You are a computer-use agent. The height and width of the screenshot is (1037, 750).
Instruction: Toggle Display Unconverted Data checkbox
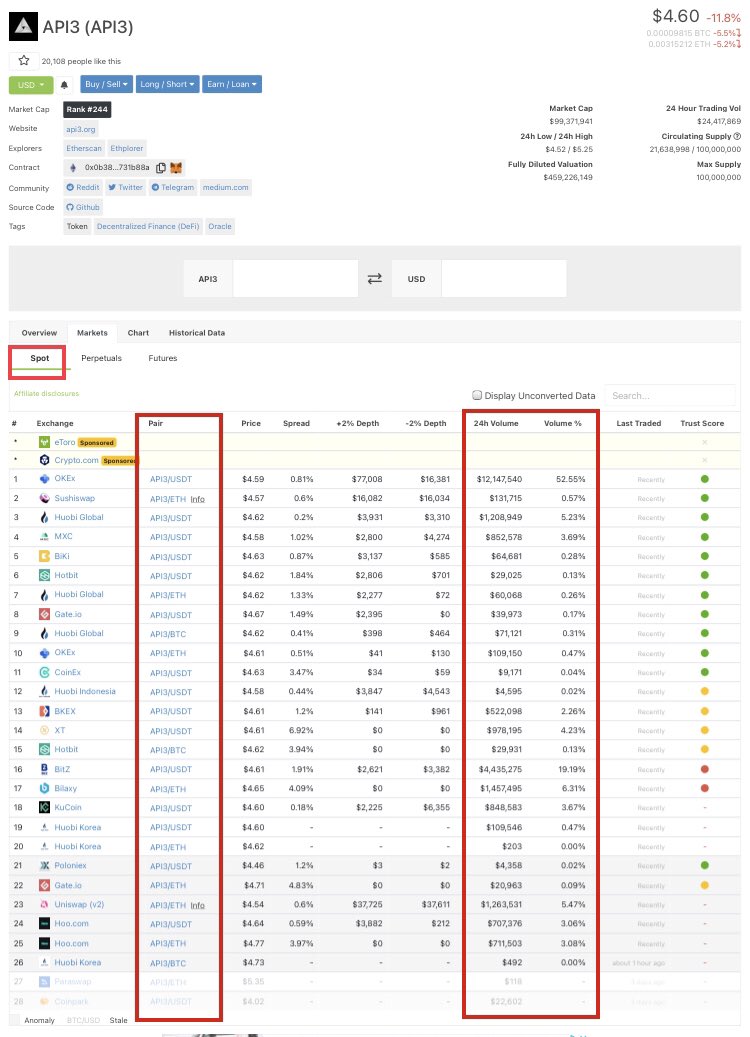(x=477, y=395)
